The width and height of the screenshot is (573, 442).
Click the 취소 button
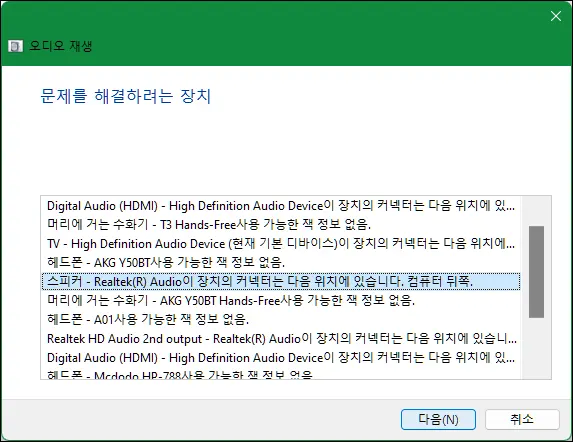tap(522, 419)
